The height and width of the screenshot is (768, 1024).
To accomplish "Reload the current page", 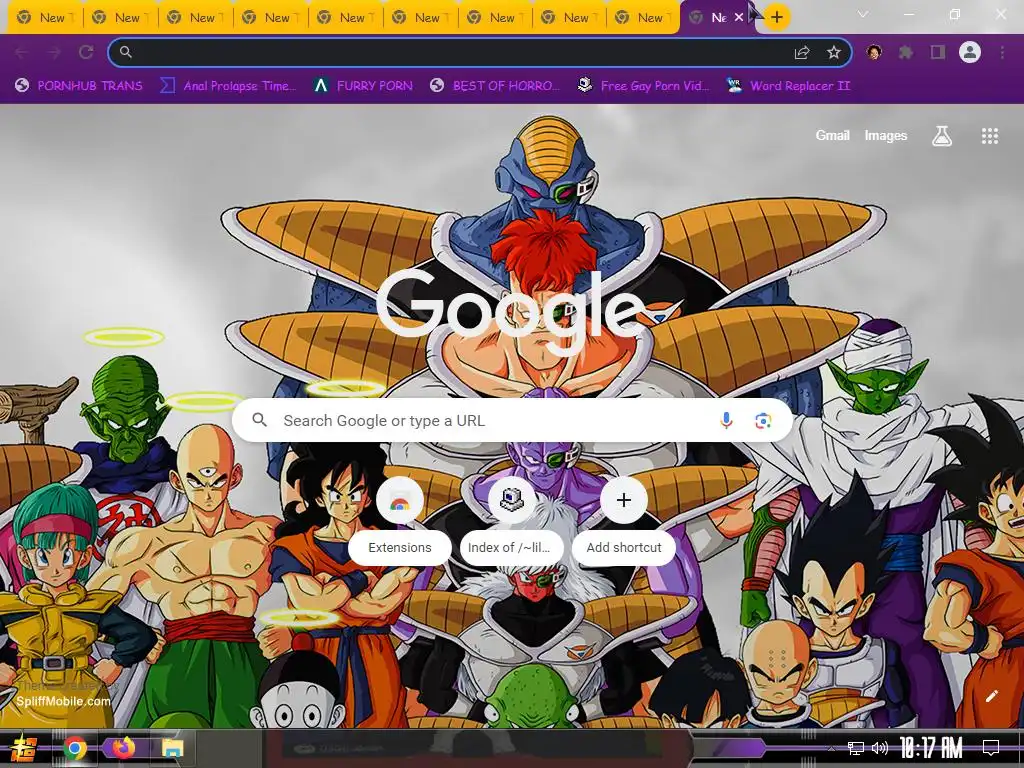I will coord(86,52).
